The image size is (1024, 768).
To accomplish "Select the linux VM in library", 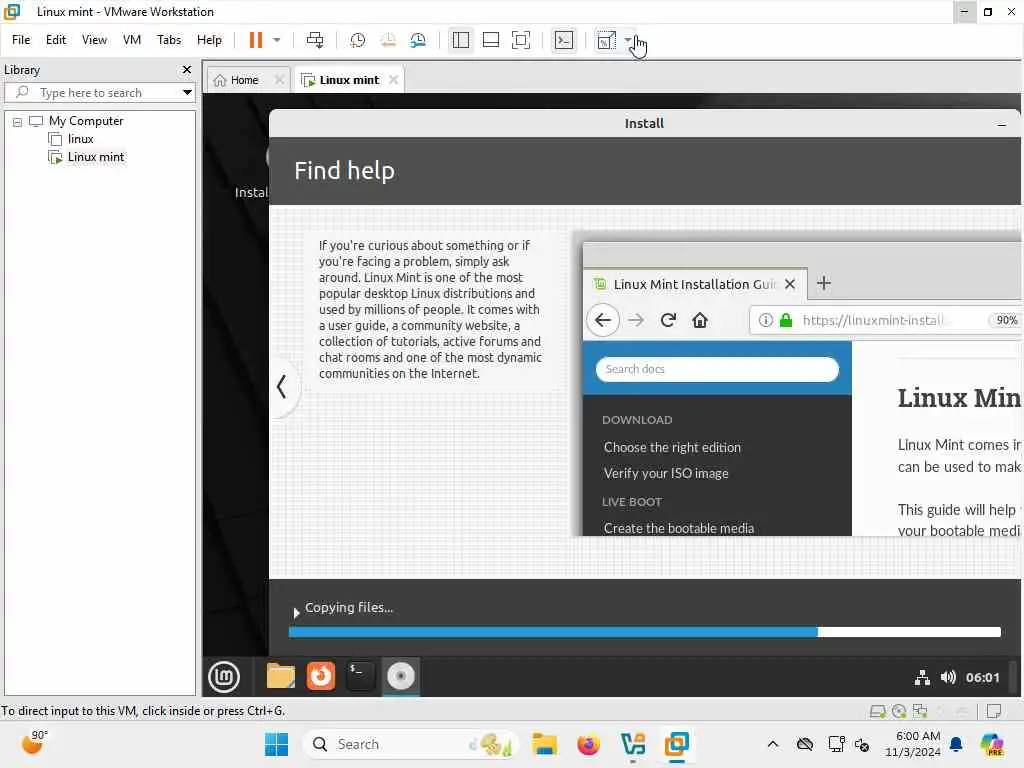I will pos(80,139).
